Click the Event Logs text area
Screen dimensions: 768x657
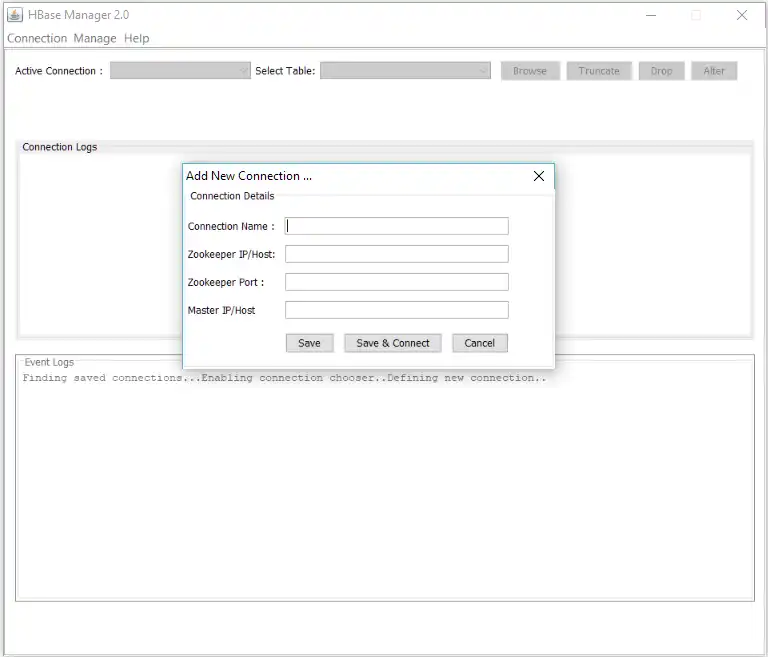point(385,485)
